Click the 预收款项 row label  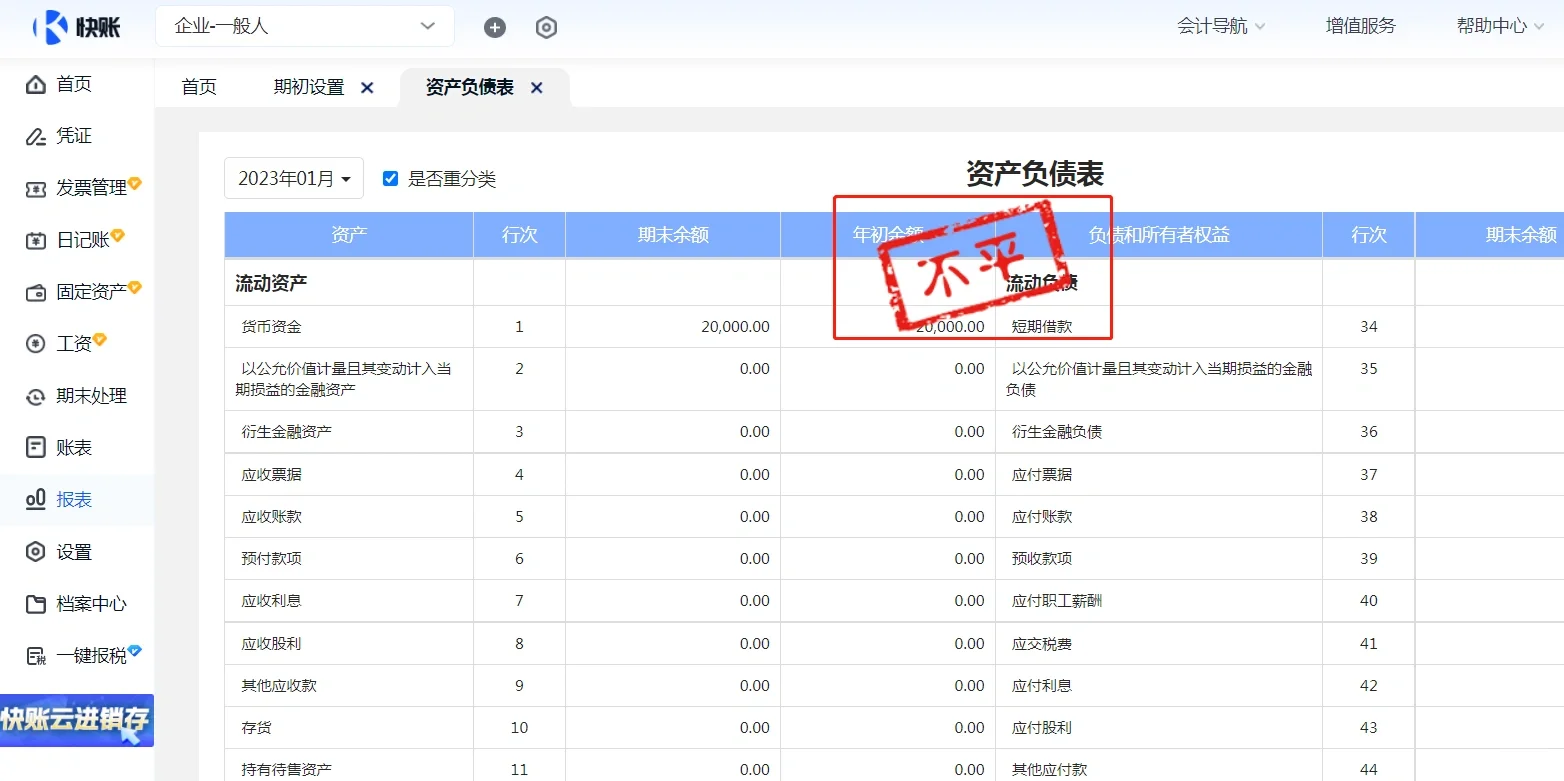click(1042, 559)
